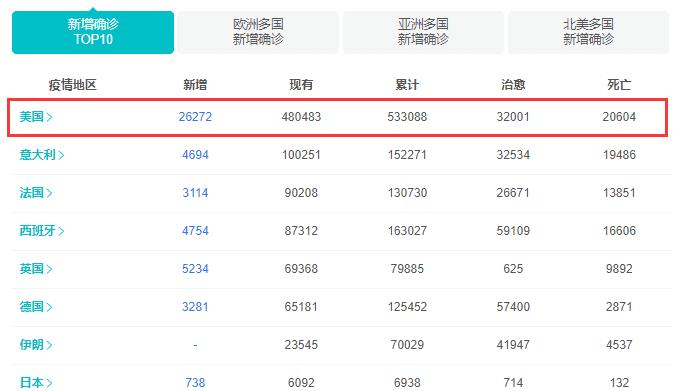Expand chevron arrow next to 法国
This screenshot has height=391, width=679.
(49, 193)
